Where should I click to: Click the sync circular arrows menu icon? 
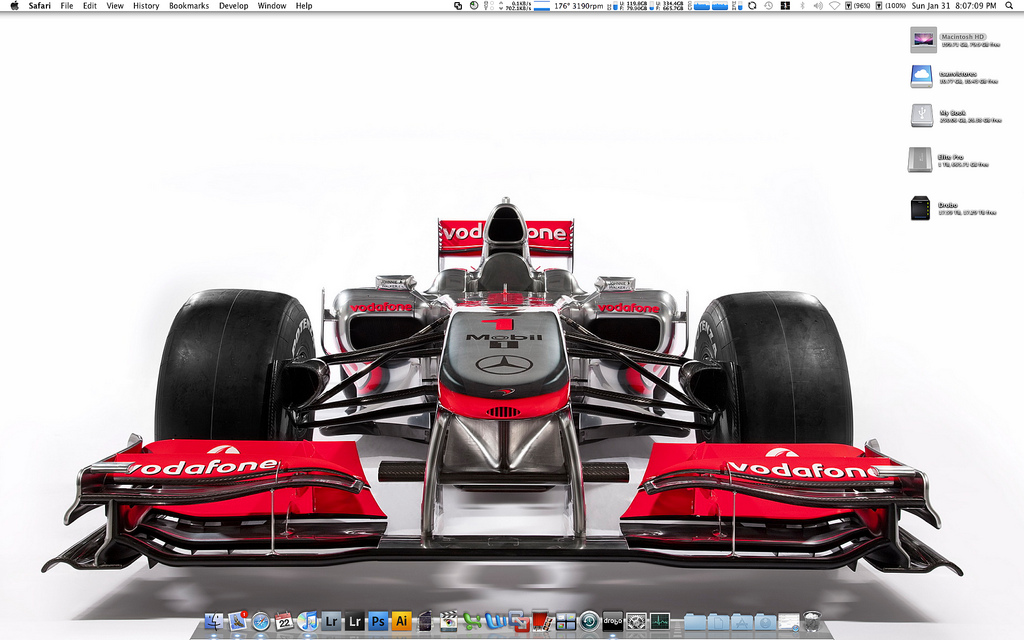pos(752,6)
